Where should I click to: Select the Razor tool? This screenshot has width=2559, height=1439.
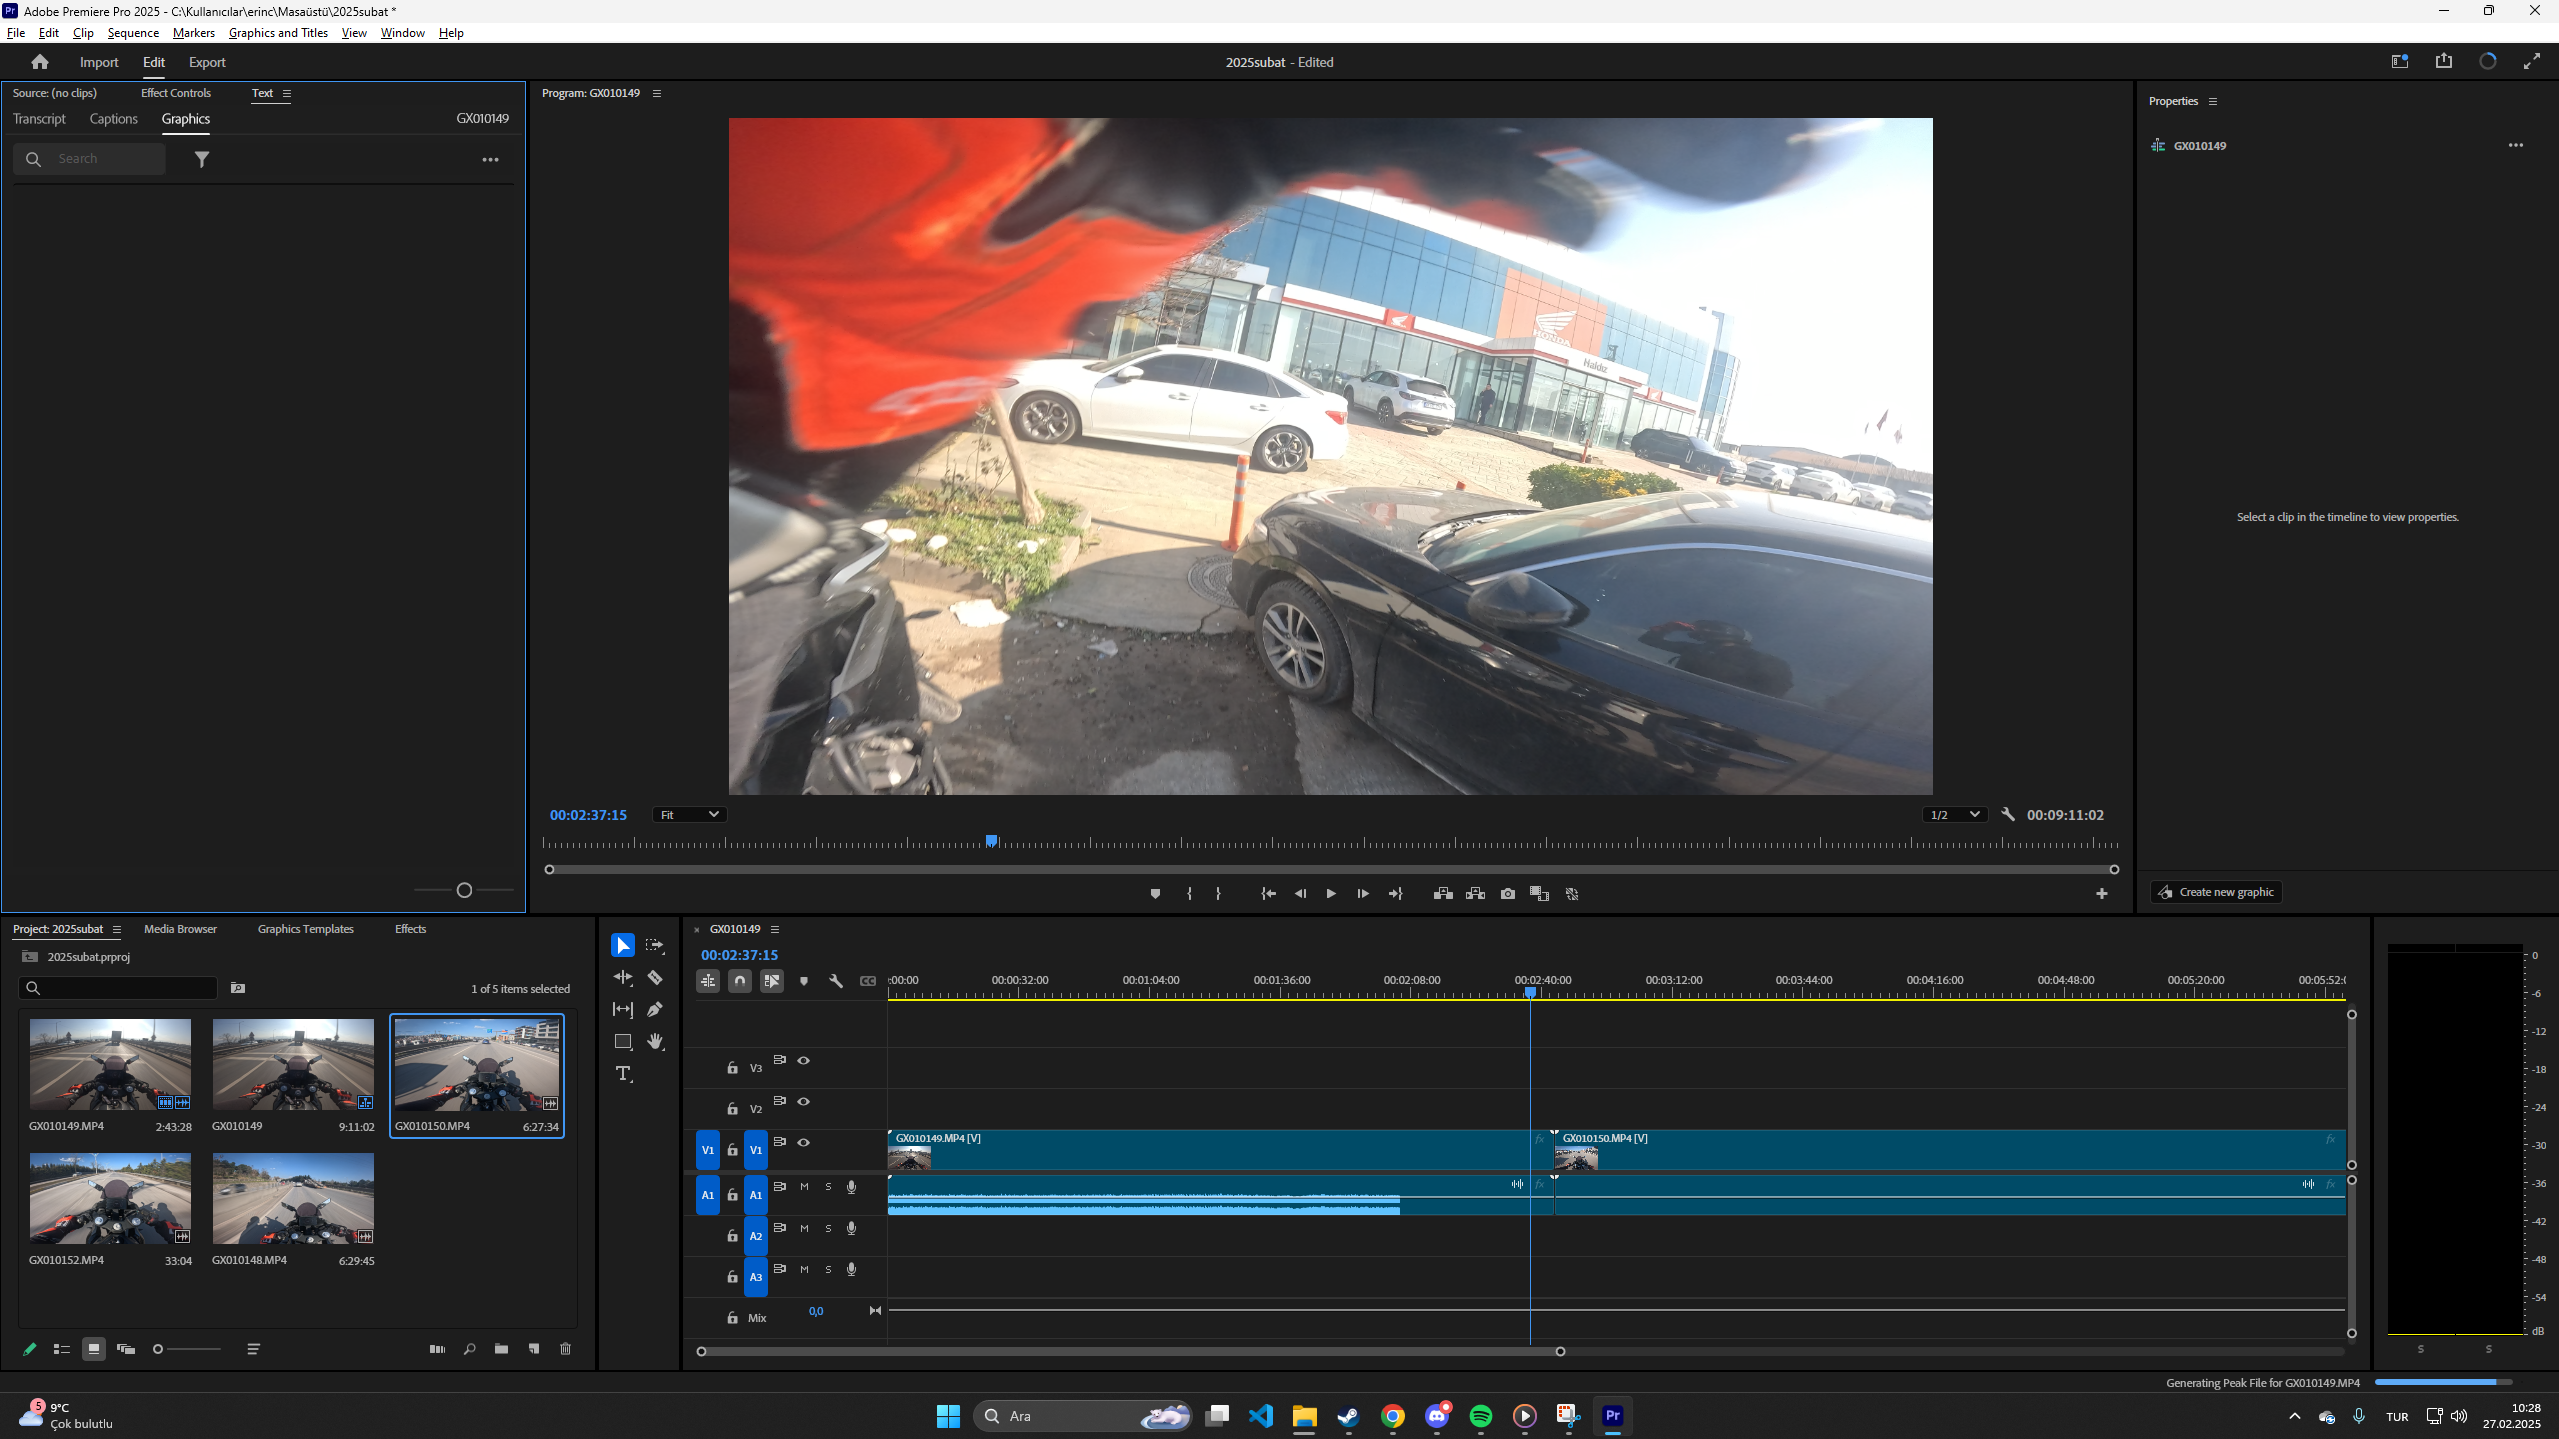pyautogui.click(x=655, y=977)
